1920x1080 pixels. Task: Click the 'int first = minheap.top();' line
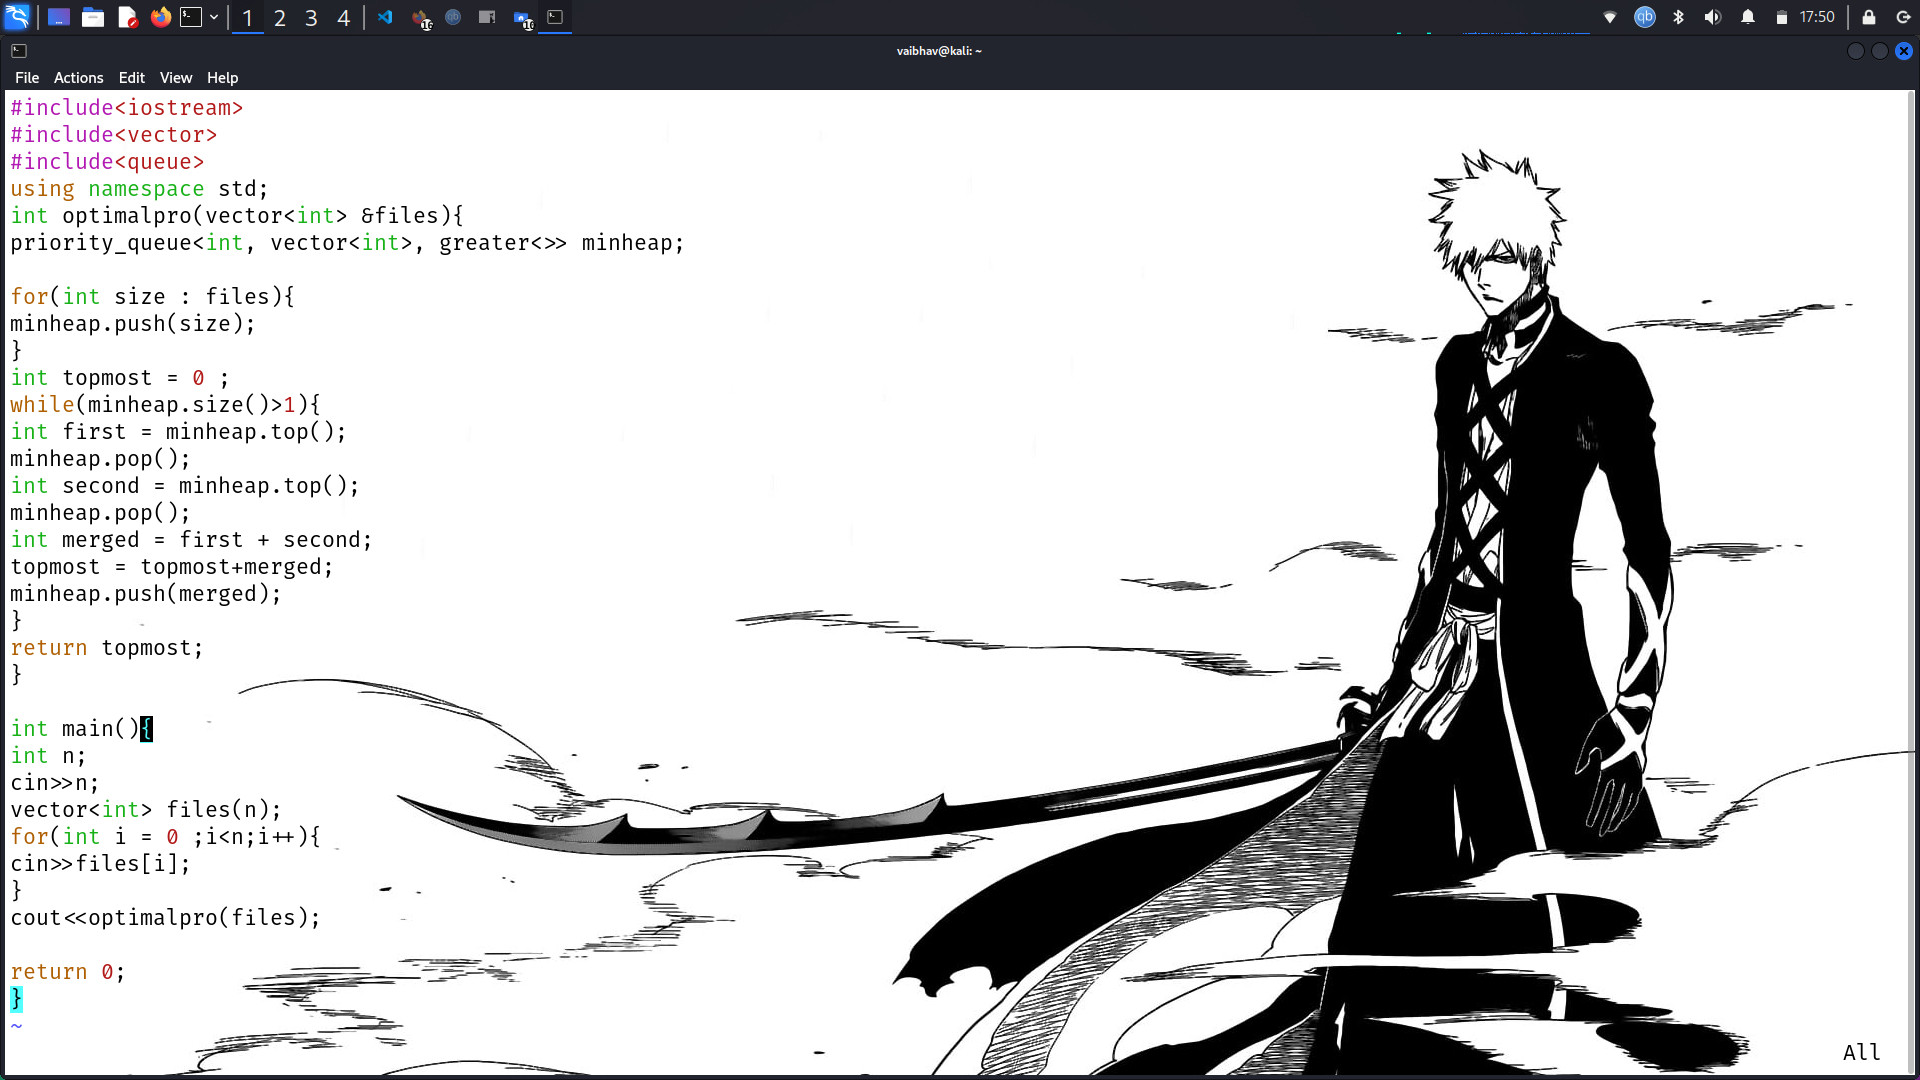point(179,432)
